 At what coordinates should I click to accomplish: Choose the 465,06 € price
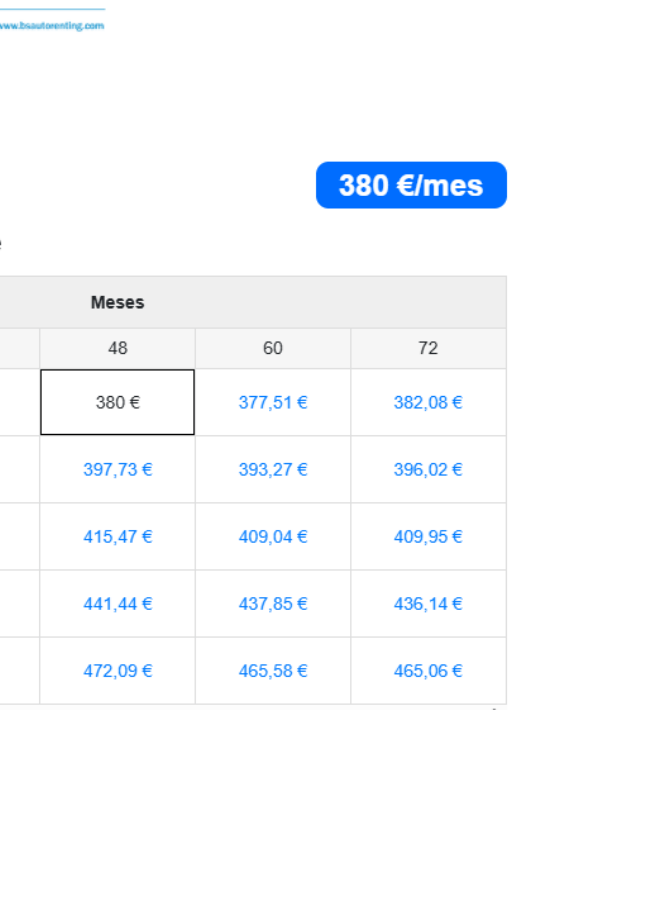coord(428,670)
